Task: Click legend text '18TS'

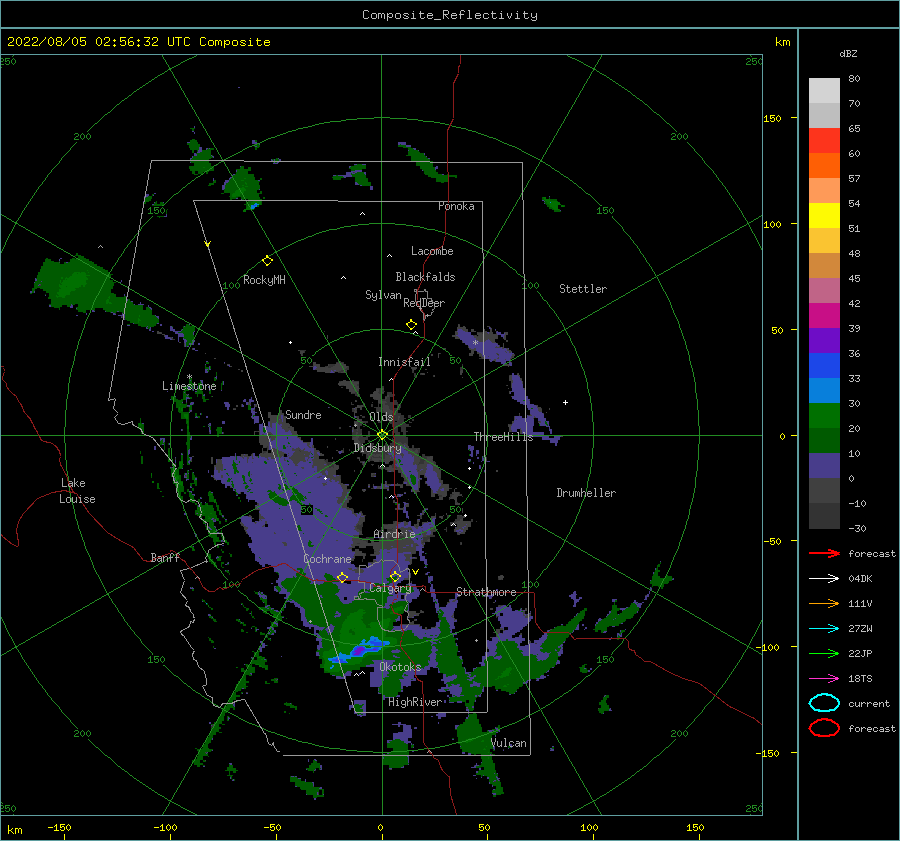Action: point(860,679)
